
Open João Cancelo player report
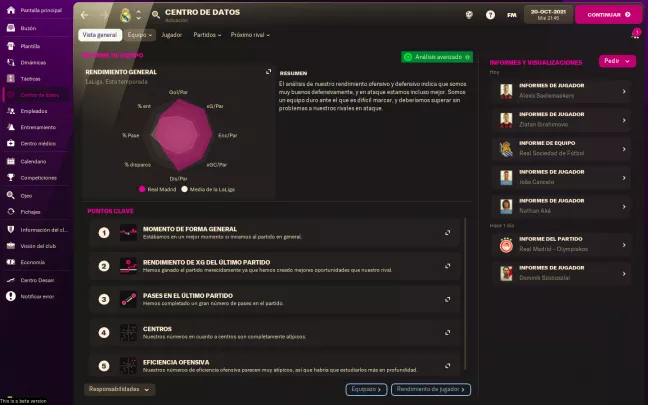coord(561,178)
